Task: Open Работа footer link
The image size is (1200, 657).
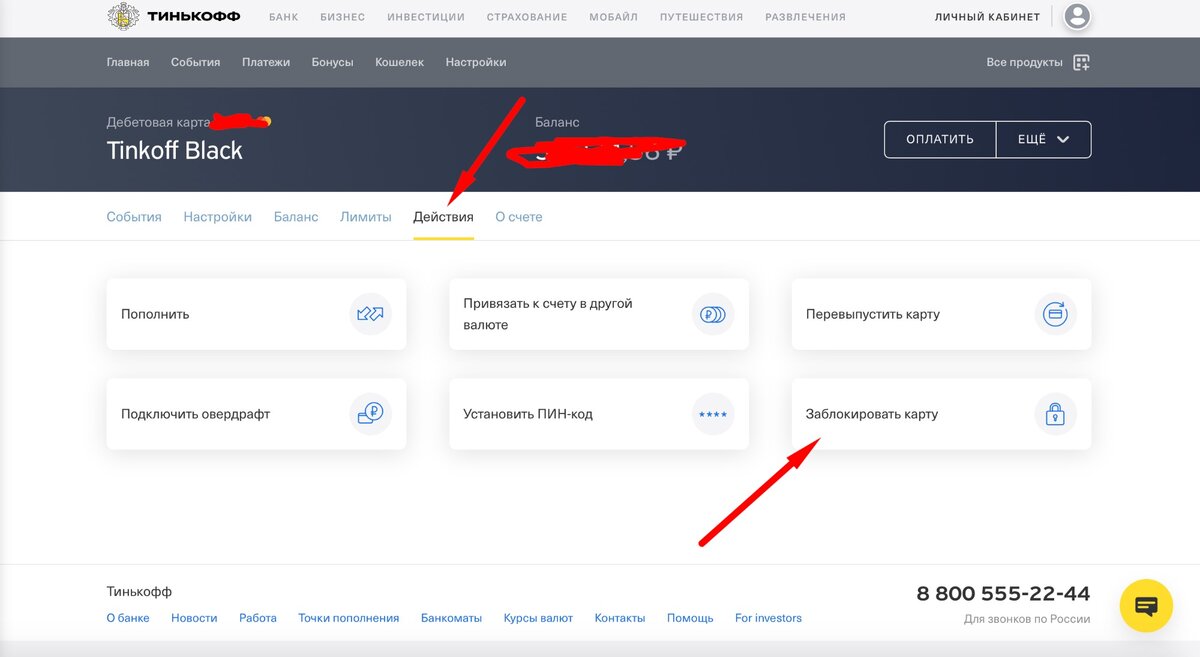Action: tap(258, 618)
